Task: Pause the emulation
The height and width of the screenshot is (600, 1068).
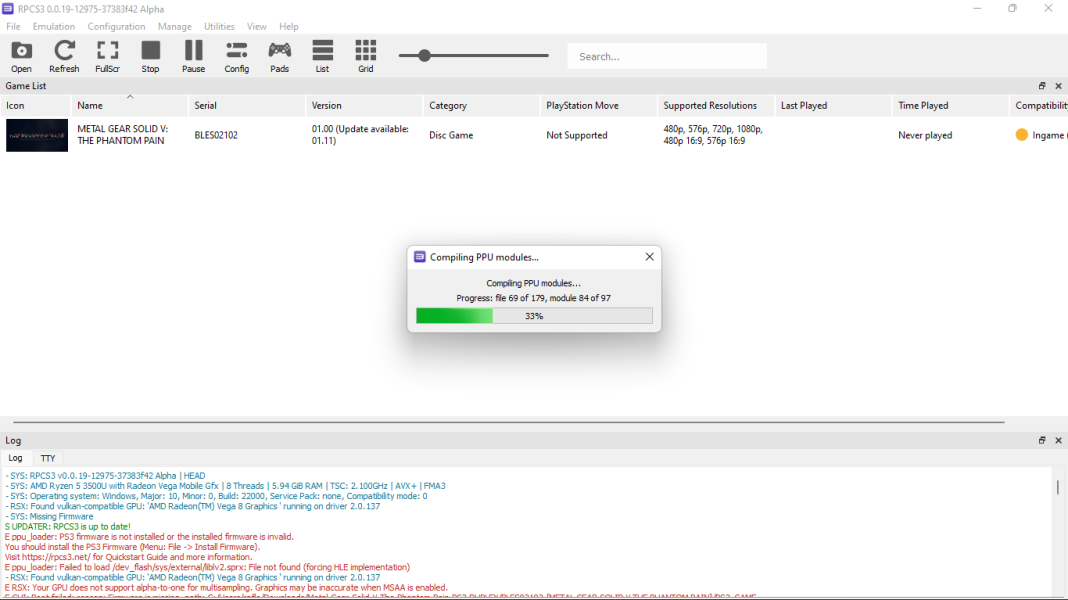Action: 193,56
